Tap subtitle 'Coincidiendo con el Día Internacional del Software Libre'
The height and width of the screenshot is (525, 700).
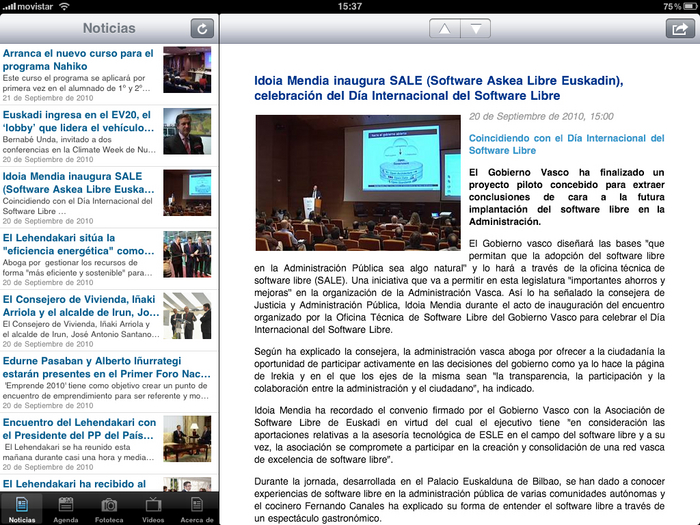(x=567, y=144)
